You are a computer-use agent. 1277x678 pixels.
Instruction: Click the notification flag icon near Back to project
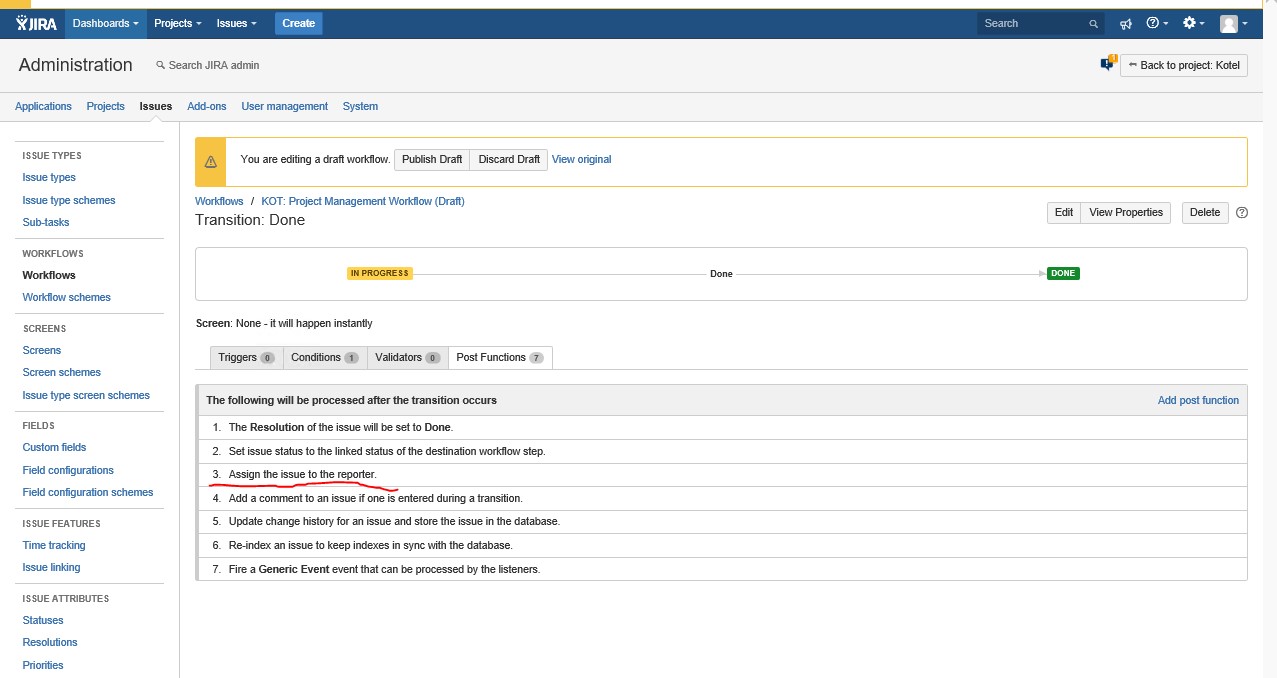coord(1107,64)
